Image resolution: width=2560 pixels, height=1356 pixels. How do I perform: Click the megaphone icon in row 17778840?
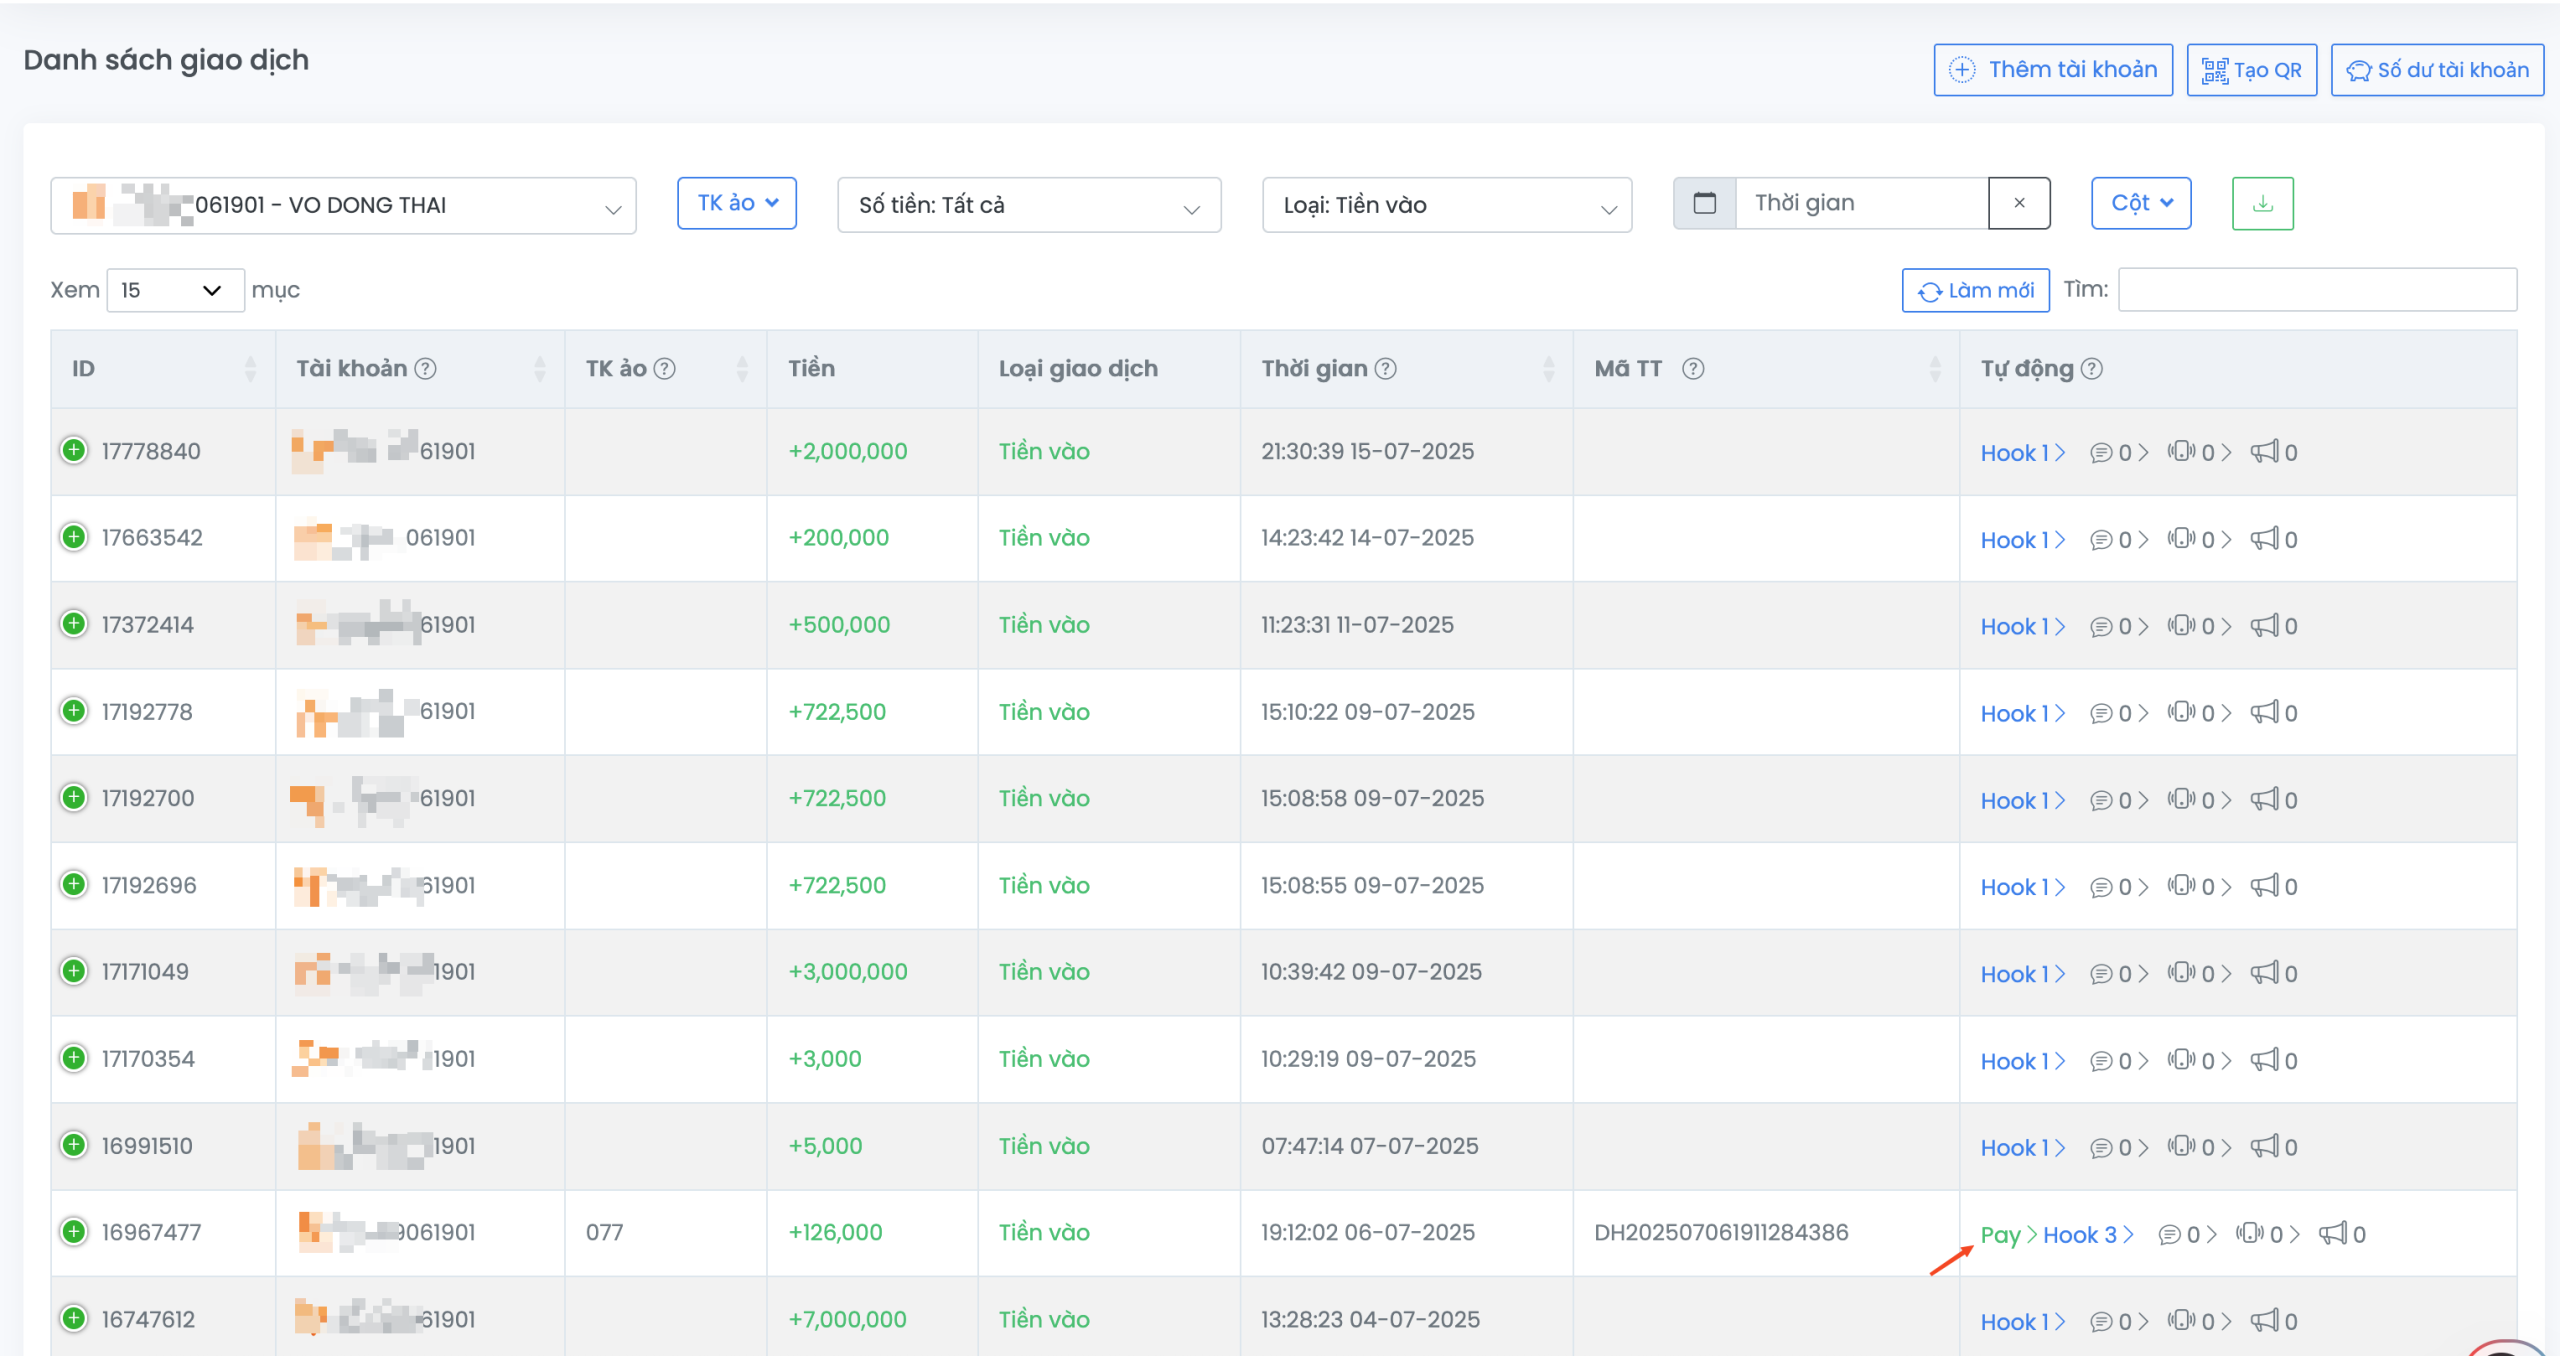(x=2265, y=452)
